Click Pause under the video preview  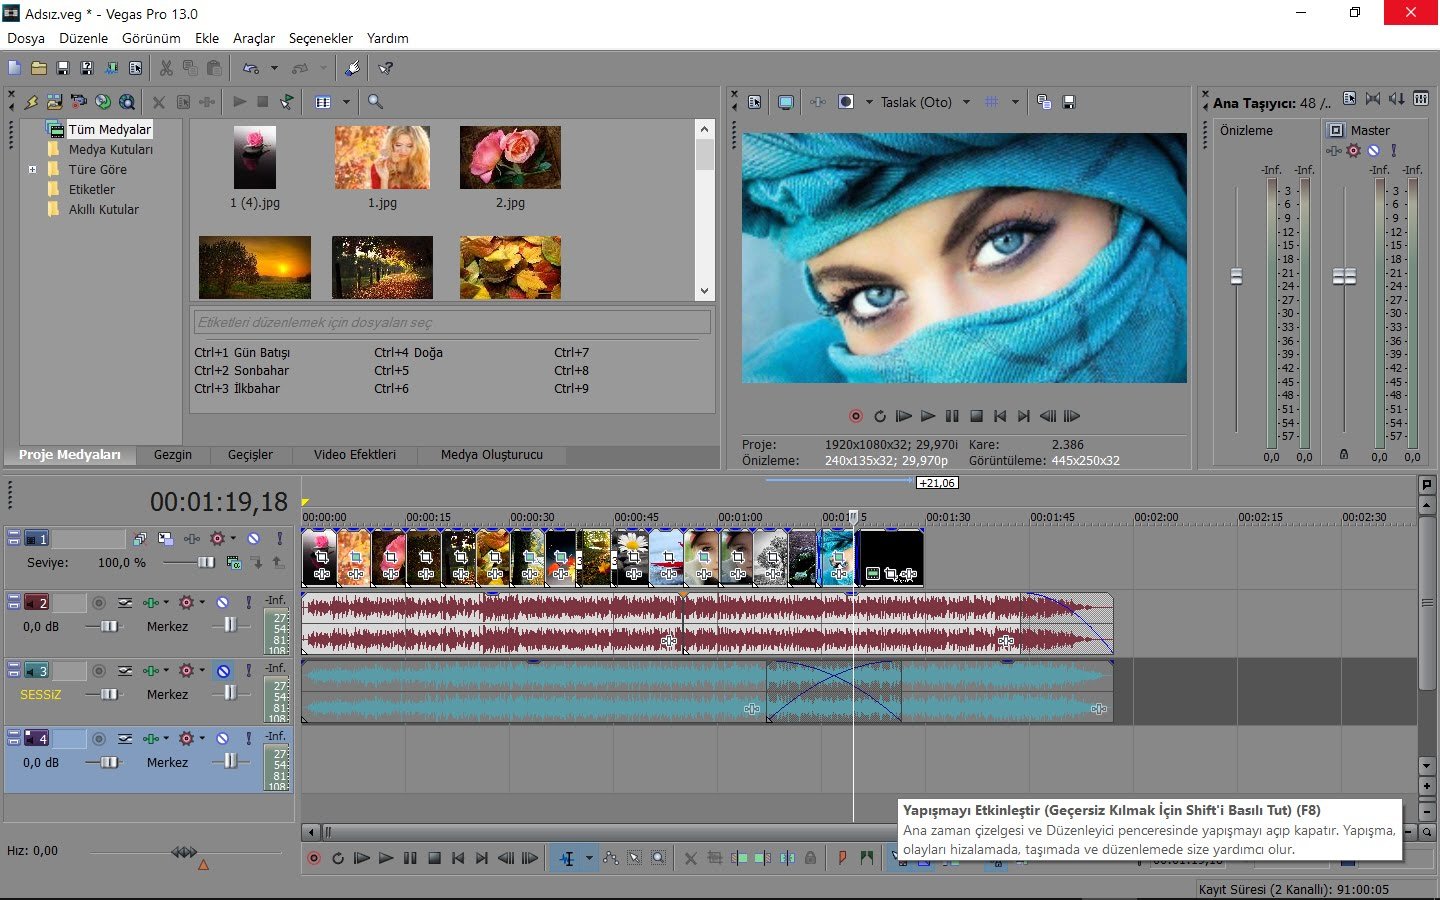952,416
